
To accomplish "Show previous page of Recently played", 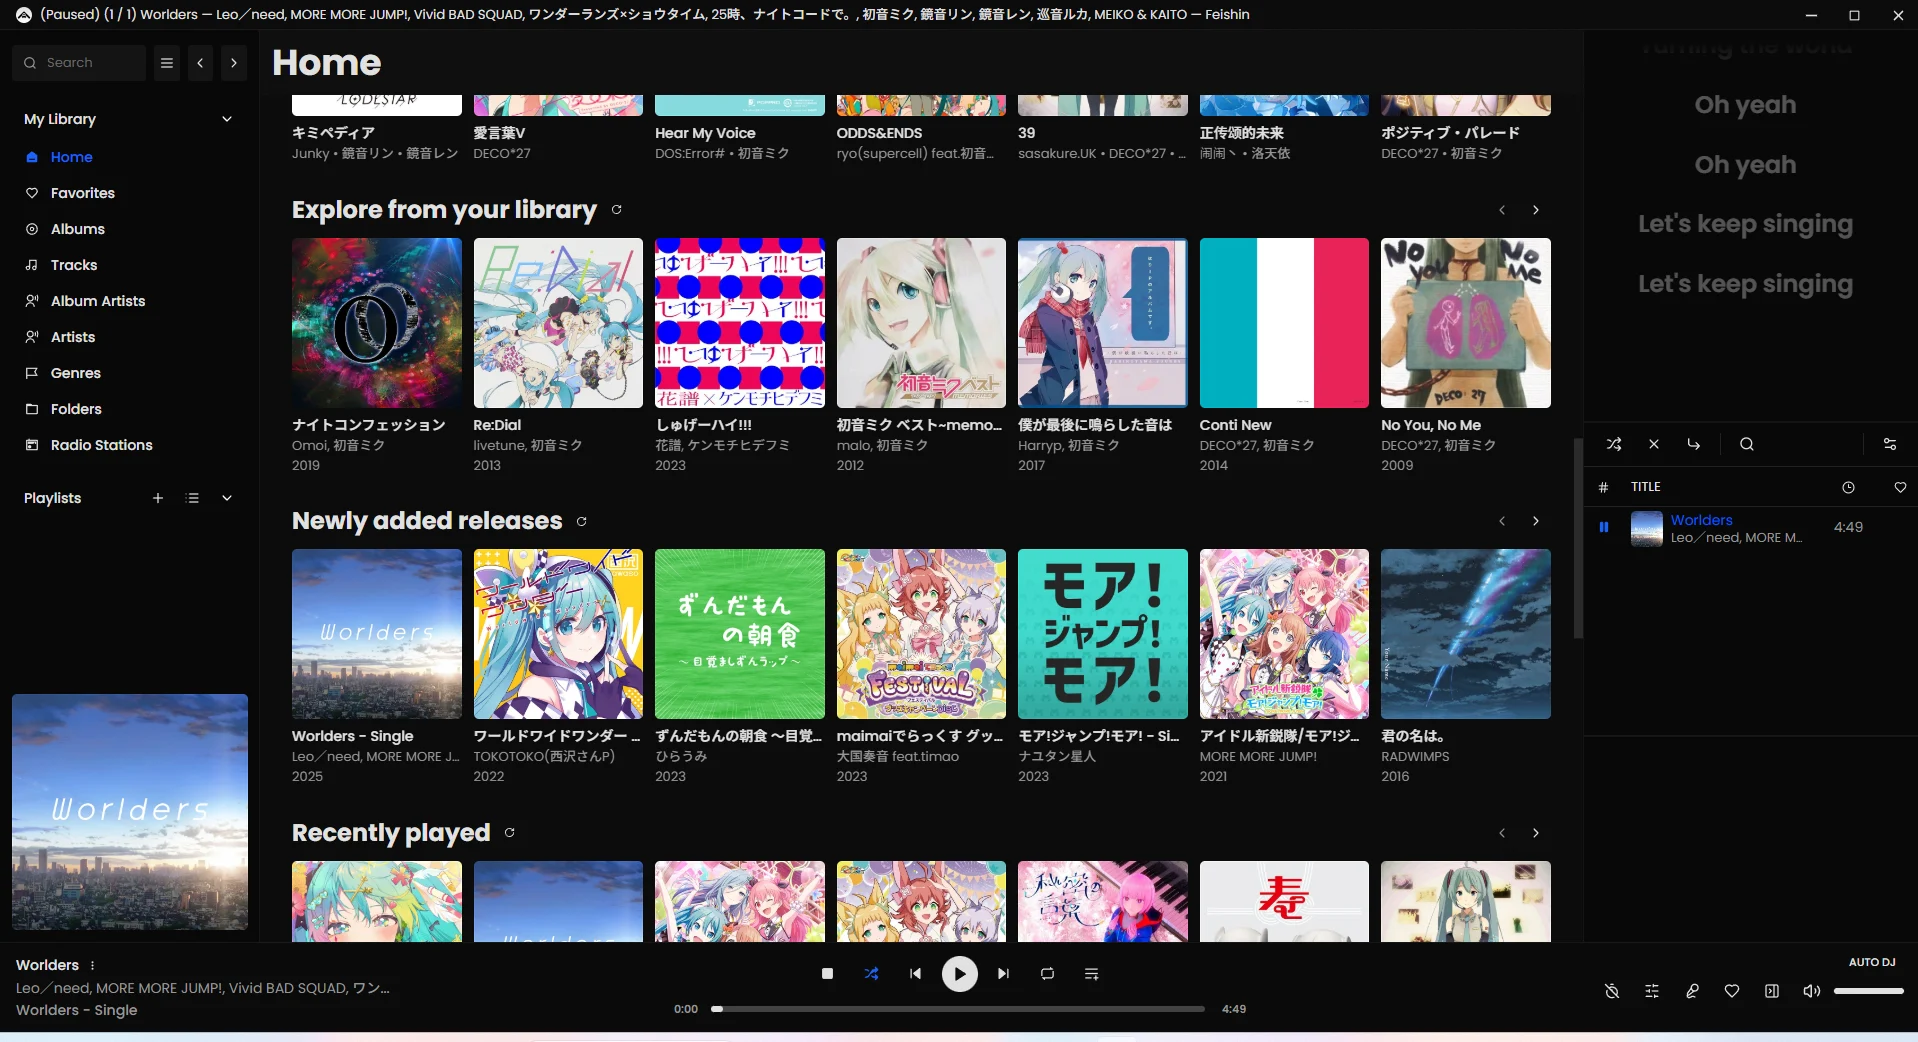I will [1502, 833].
